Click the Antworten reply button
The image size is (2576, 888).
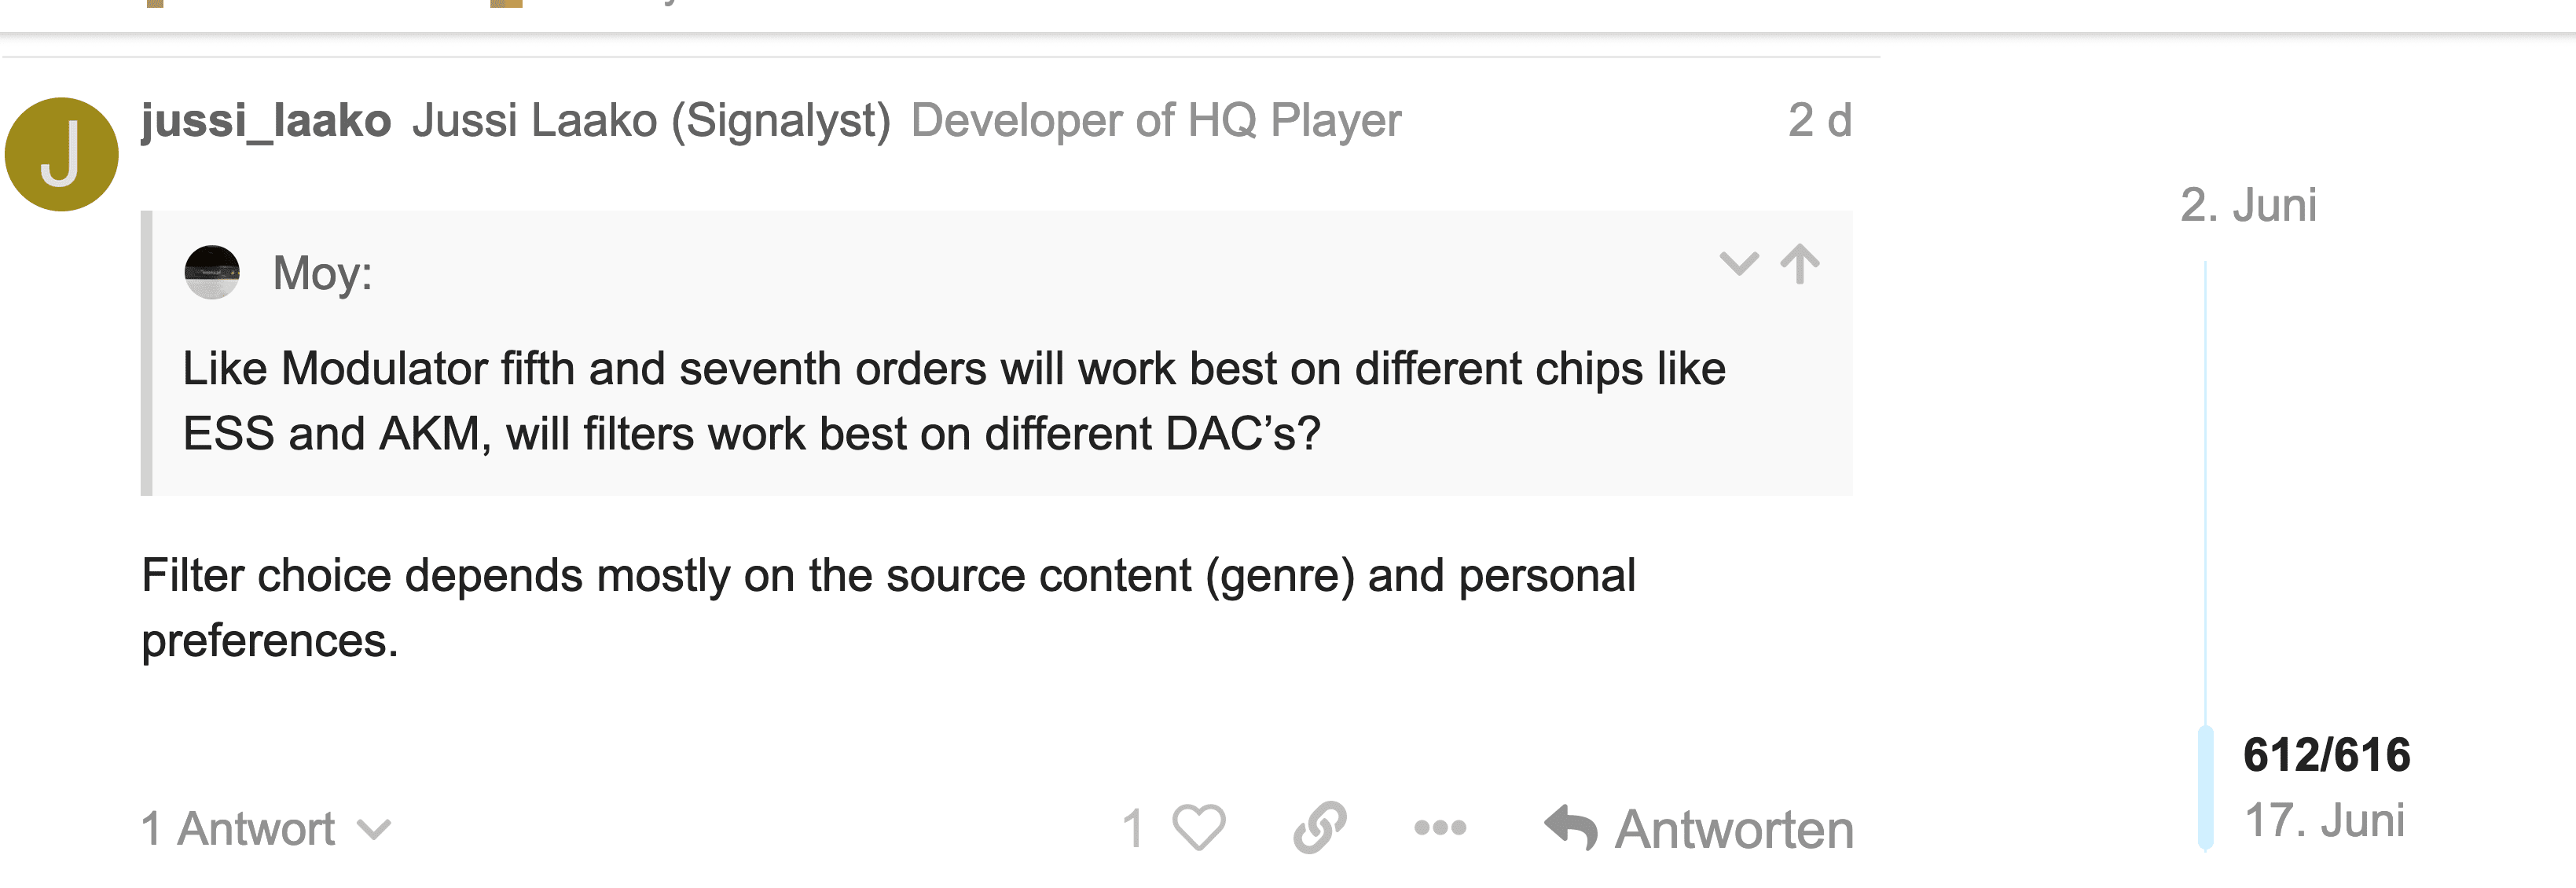[1699, 828]
